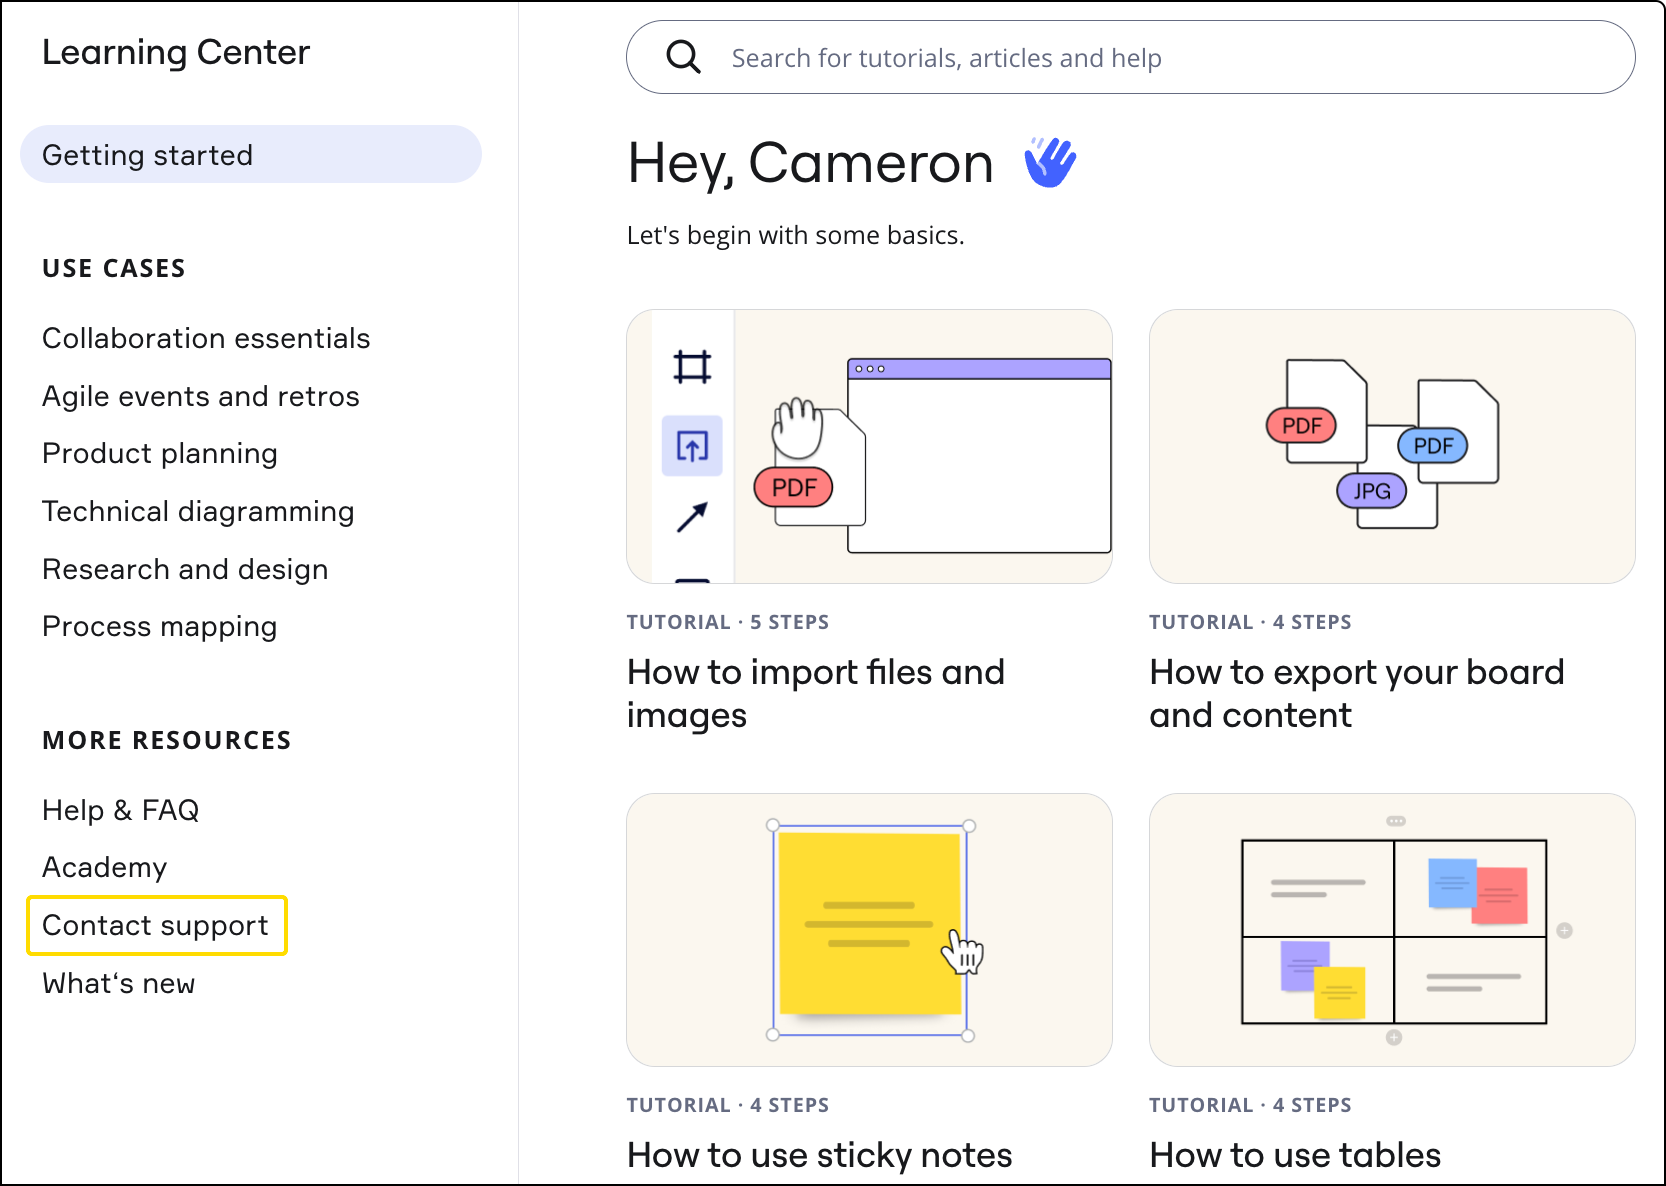Screen dimensions: 1666x1186
Task: Click the arrow tool icon in import thumbnail
Action: pyautogui.click(x=692, y=517)
